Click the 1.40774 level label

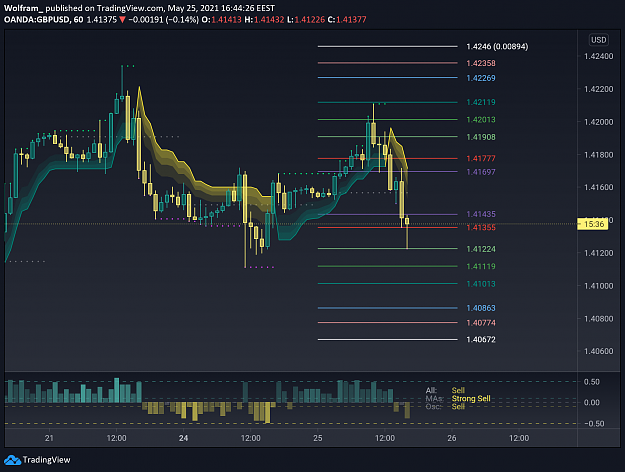tap(481, 323)
